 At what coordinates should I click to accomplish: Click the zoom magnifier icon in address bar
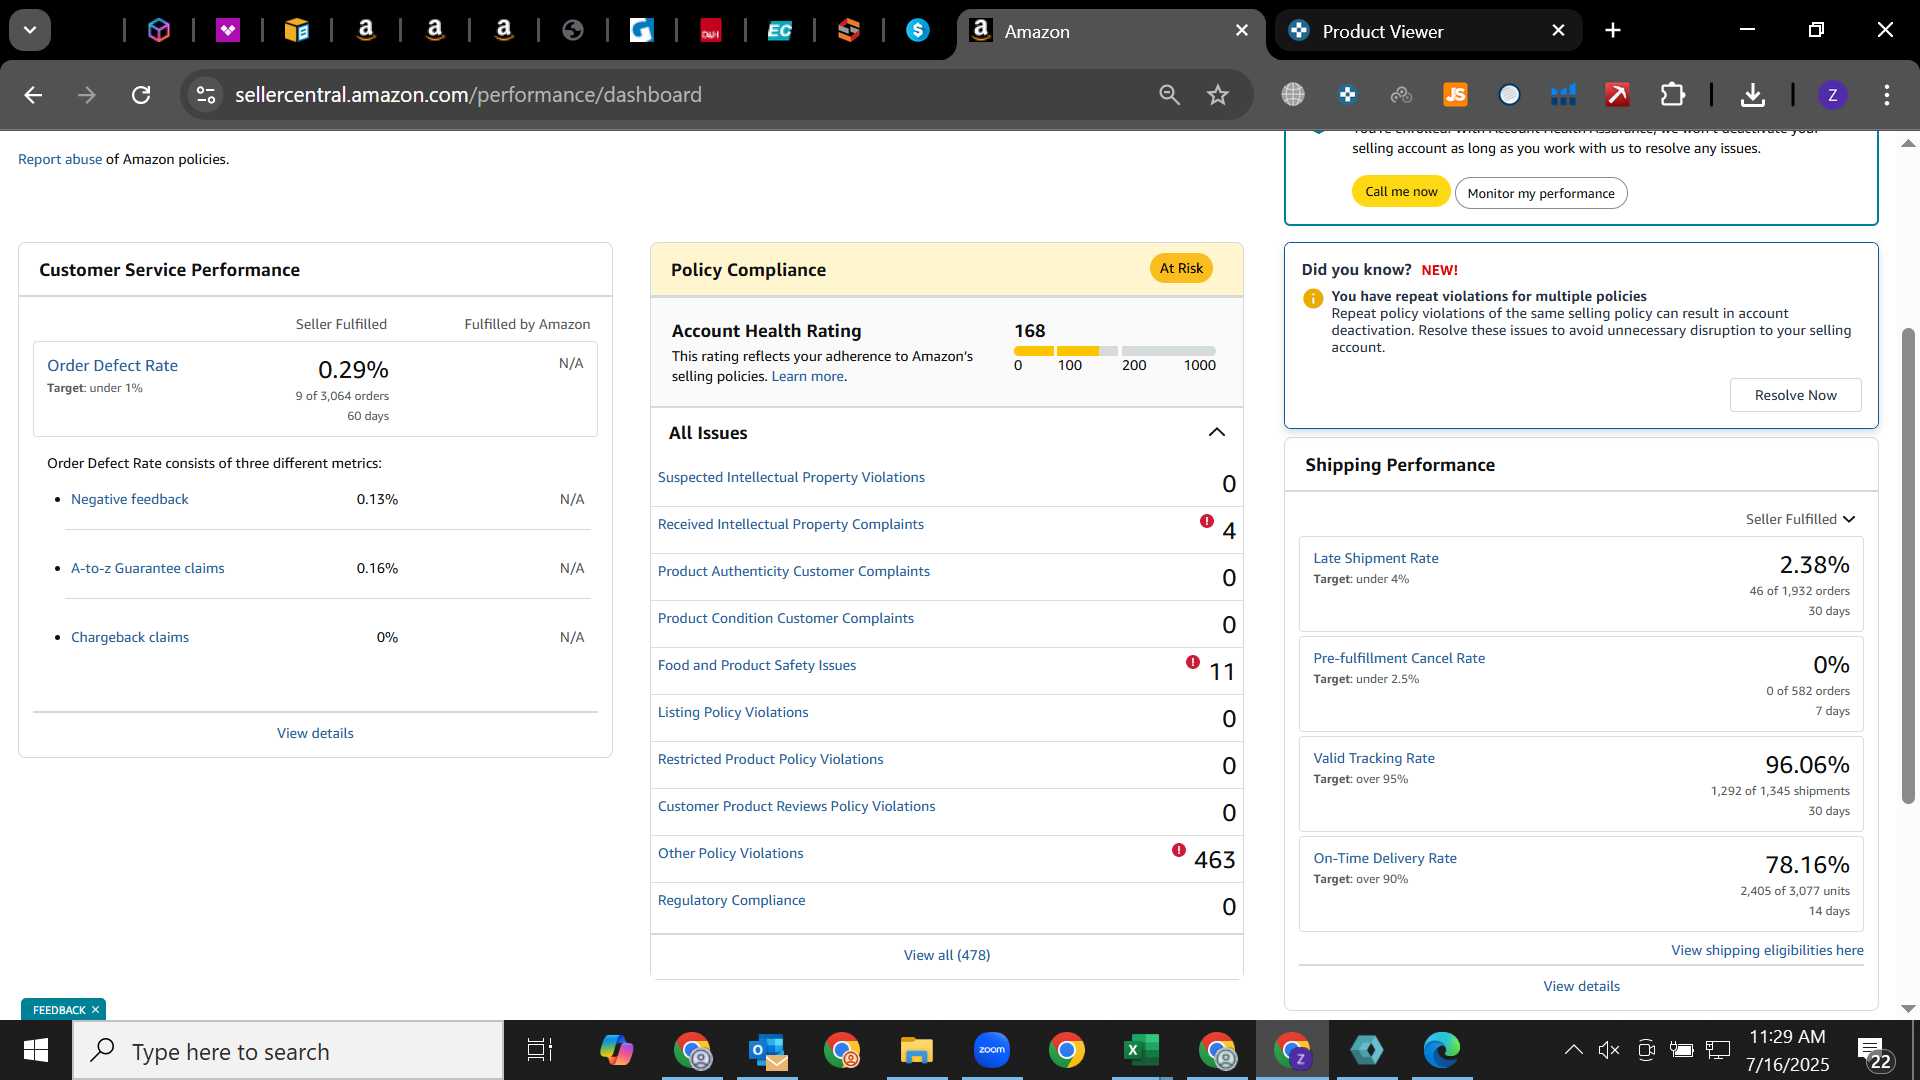[x=1169, y=95]
